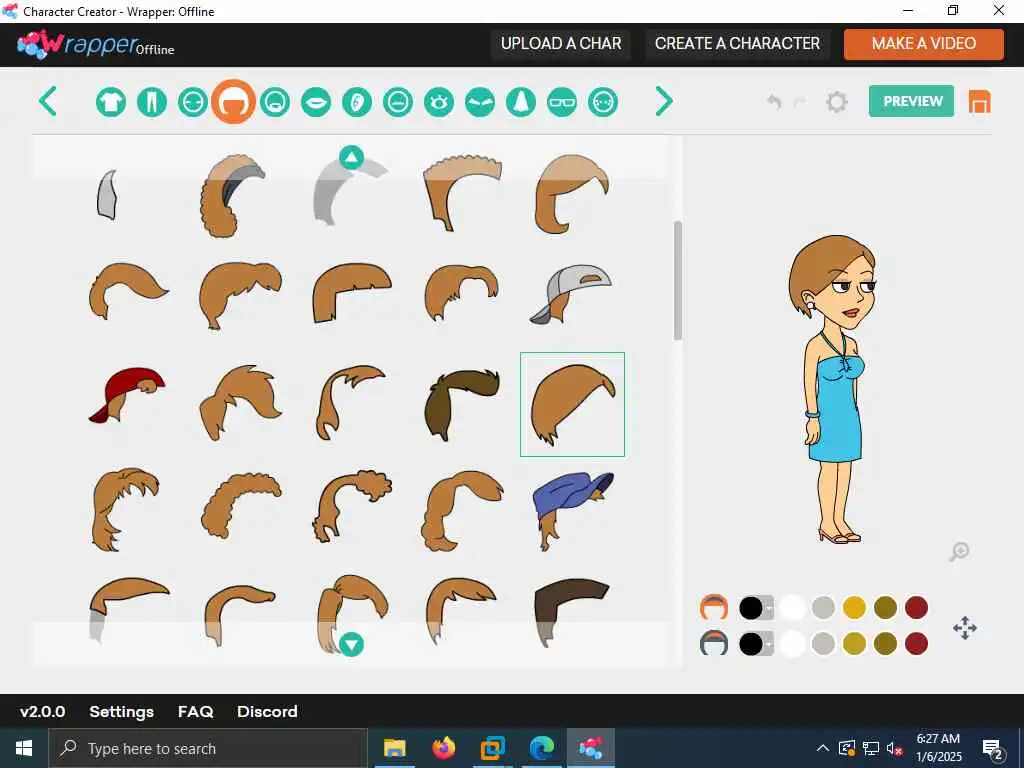This screenshot has height=768, width=1024.
Task: Open the Windows Start menu
Action: point(24,748)
